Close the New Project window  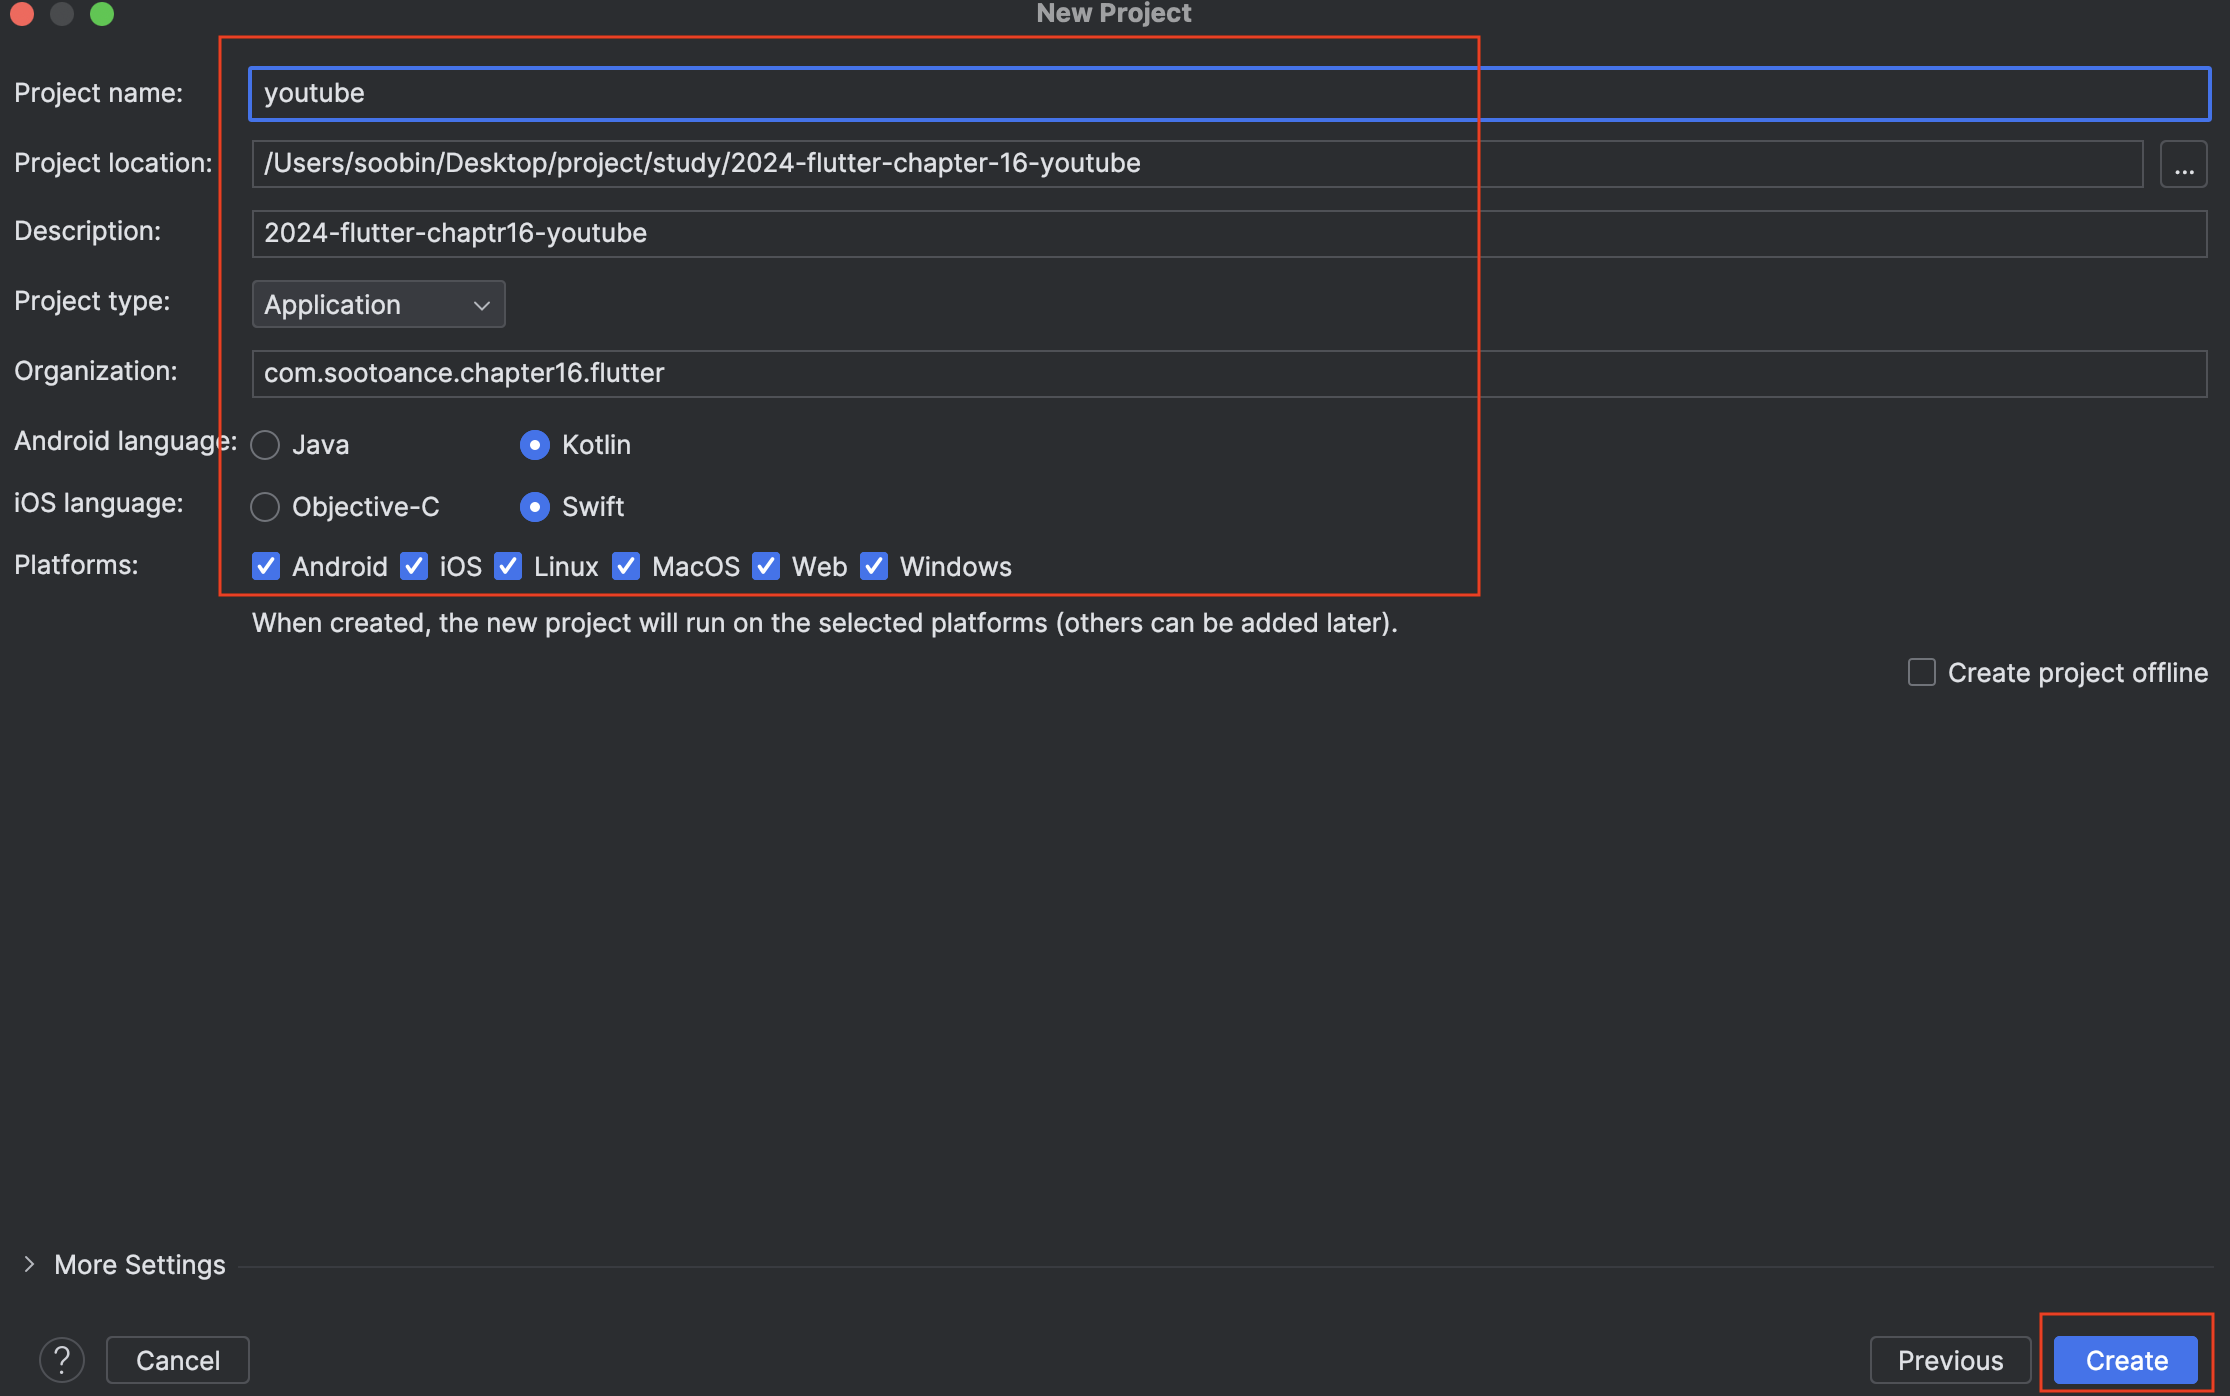pyautogui.click(x=22, y=13)
